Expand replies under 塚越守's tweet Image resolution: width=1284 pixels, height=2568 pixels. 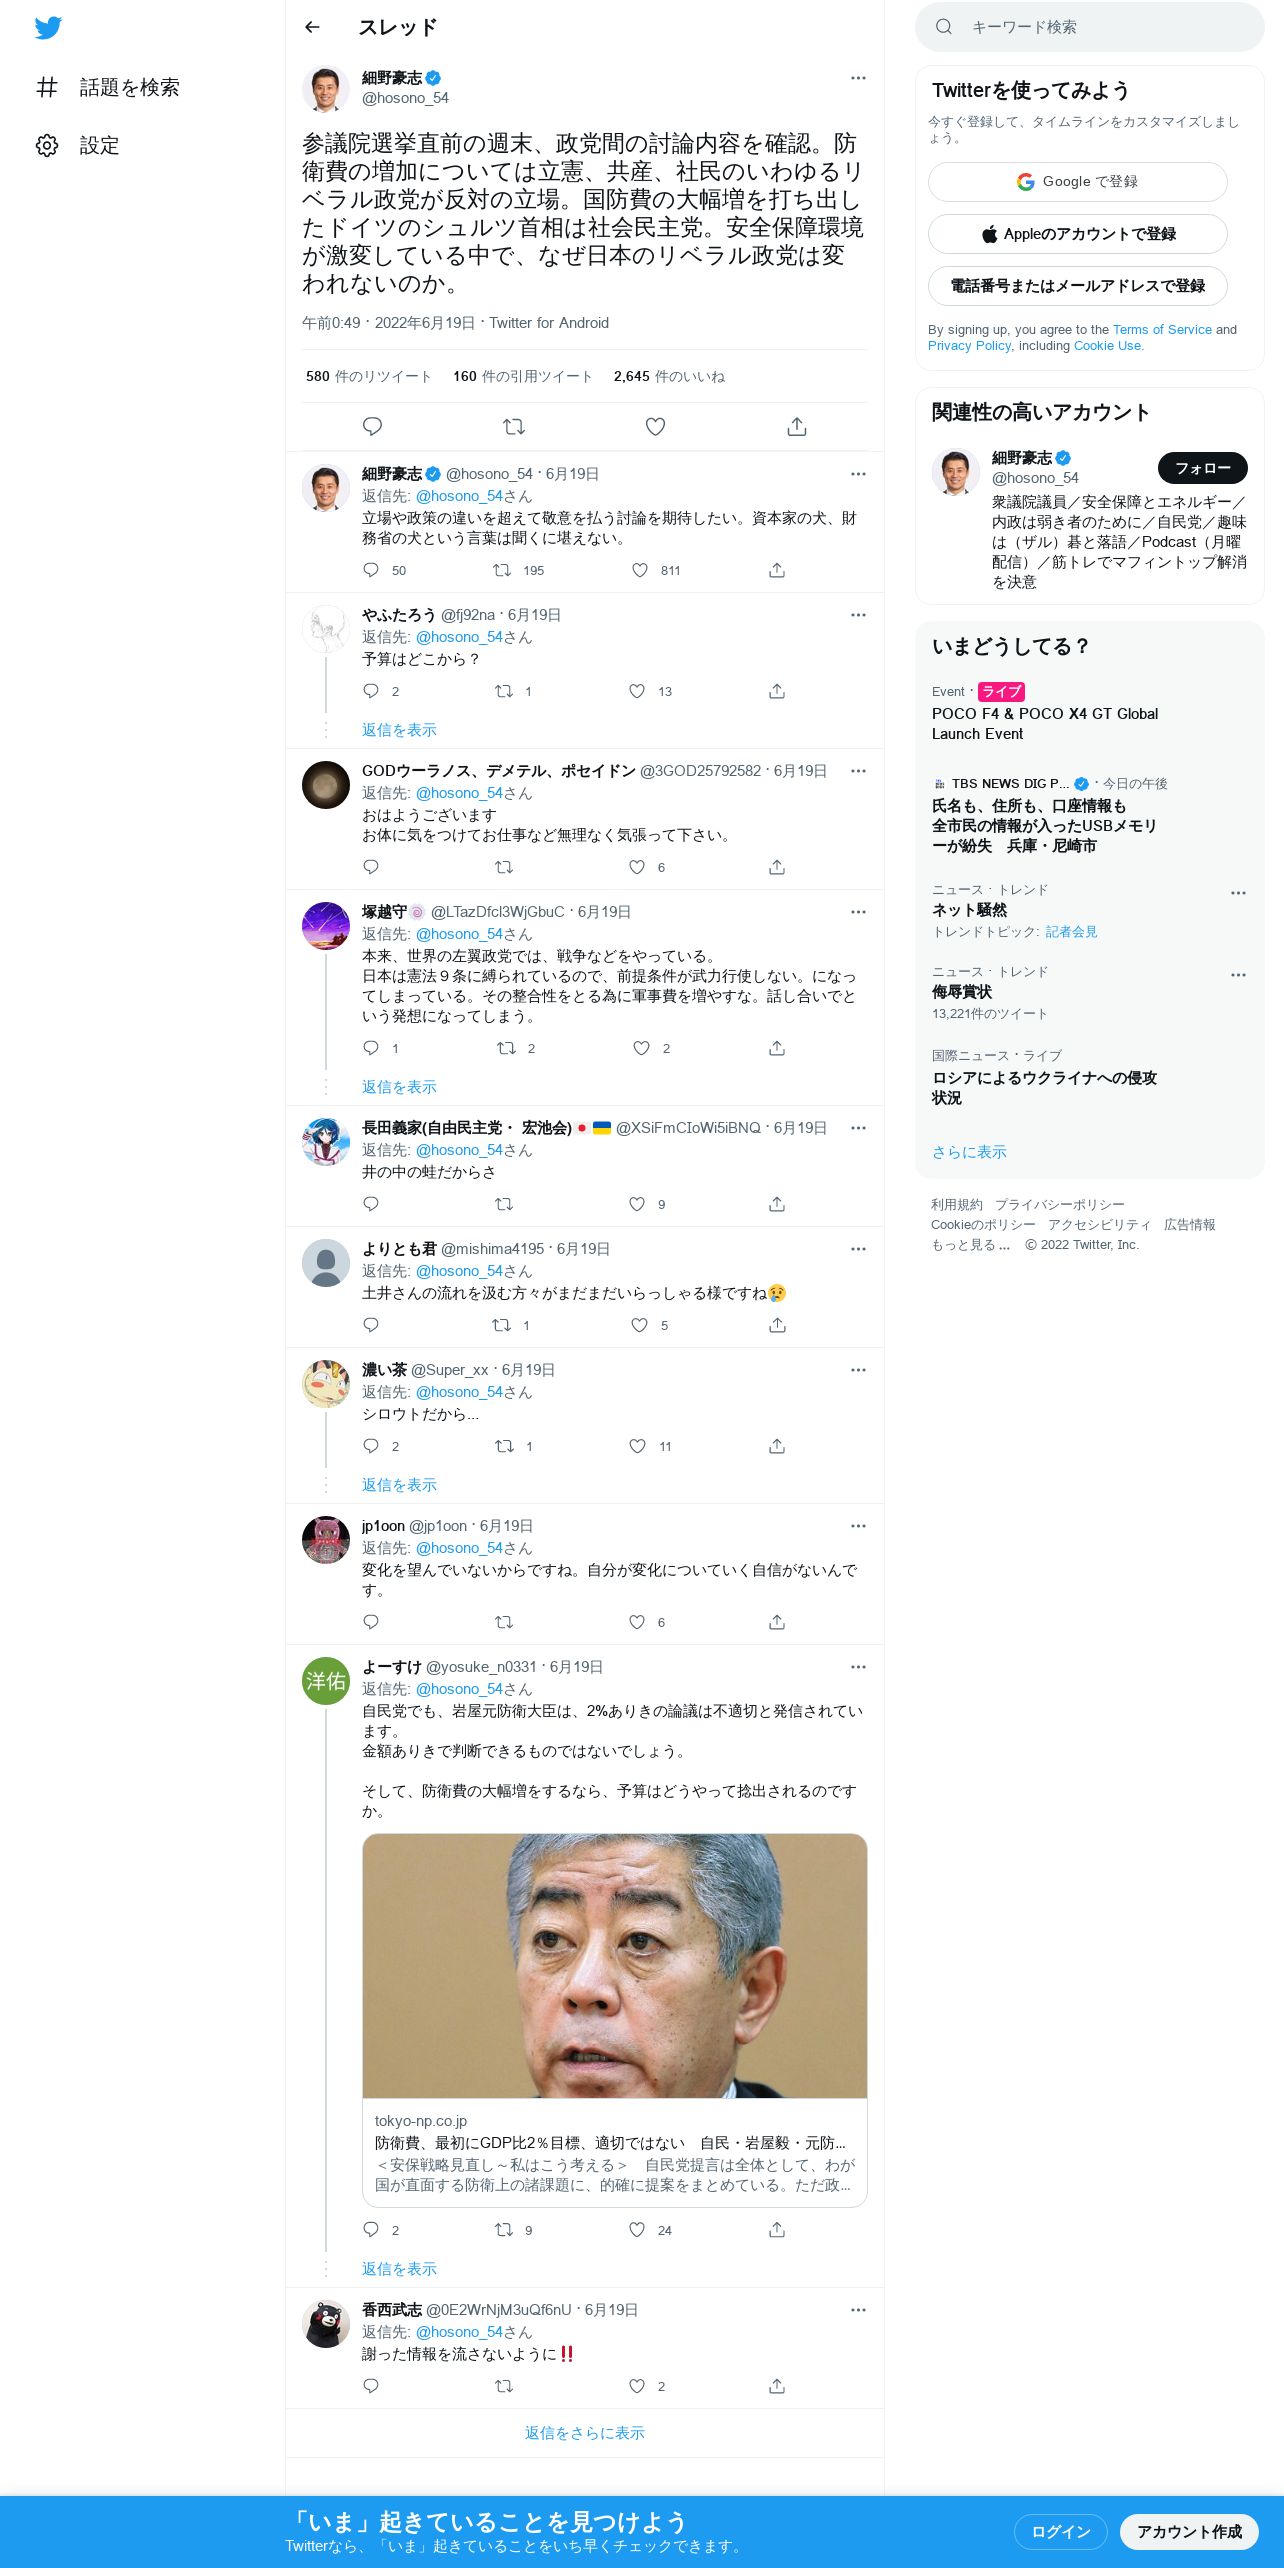399,1087
